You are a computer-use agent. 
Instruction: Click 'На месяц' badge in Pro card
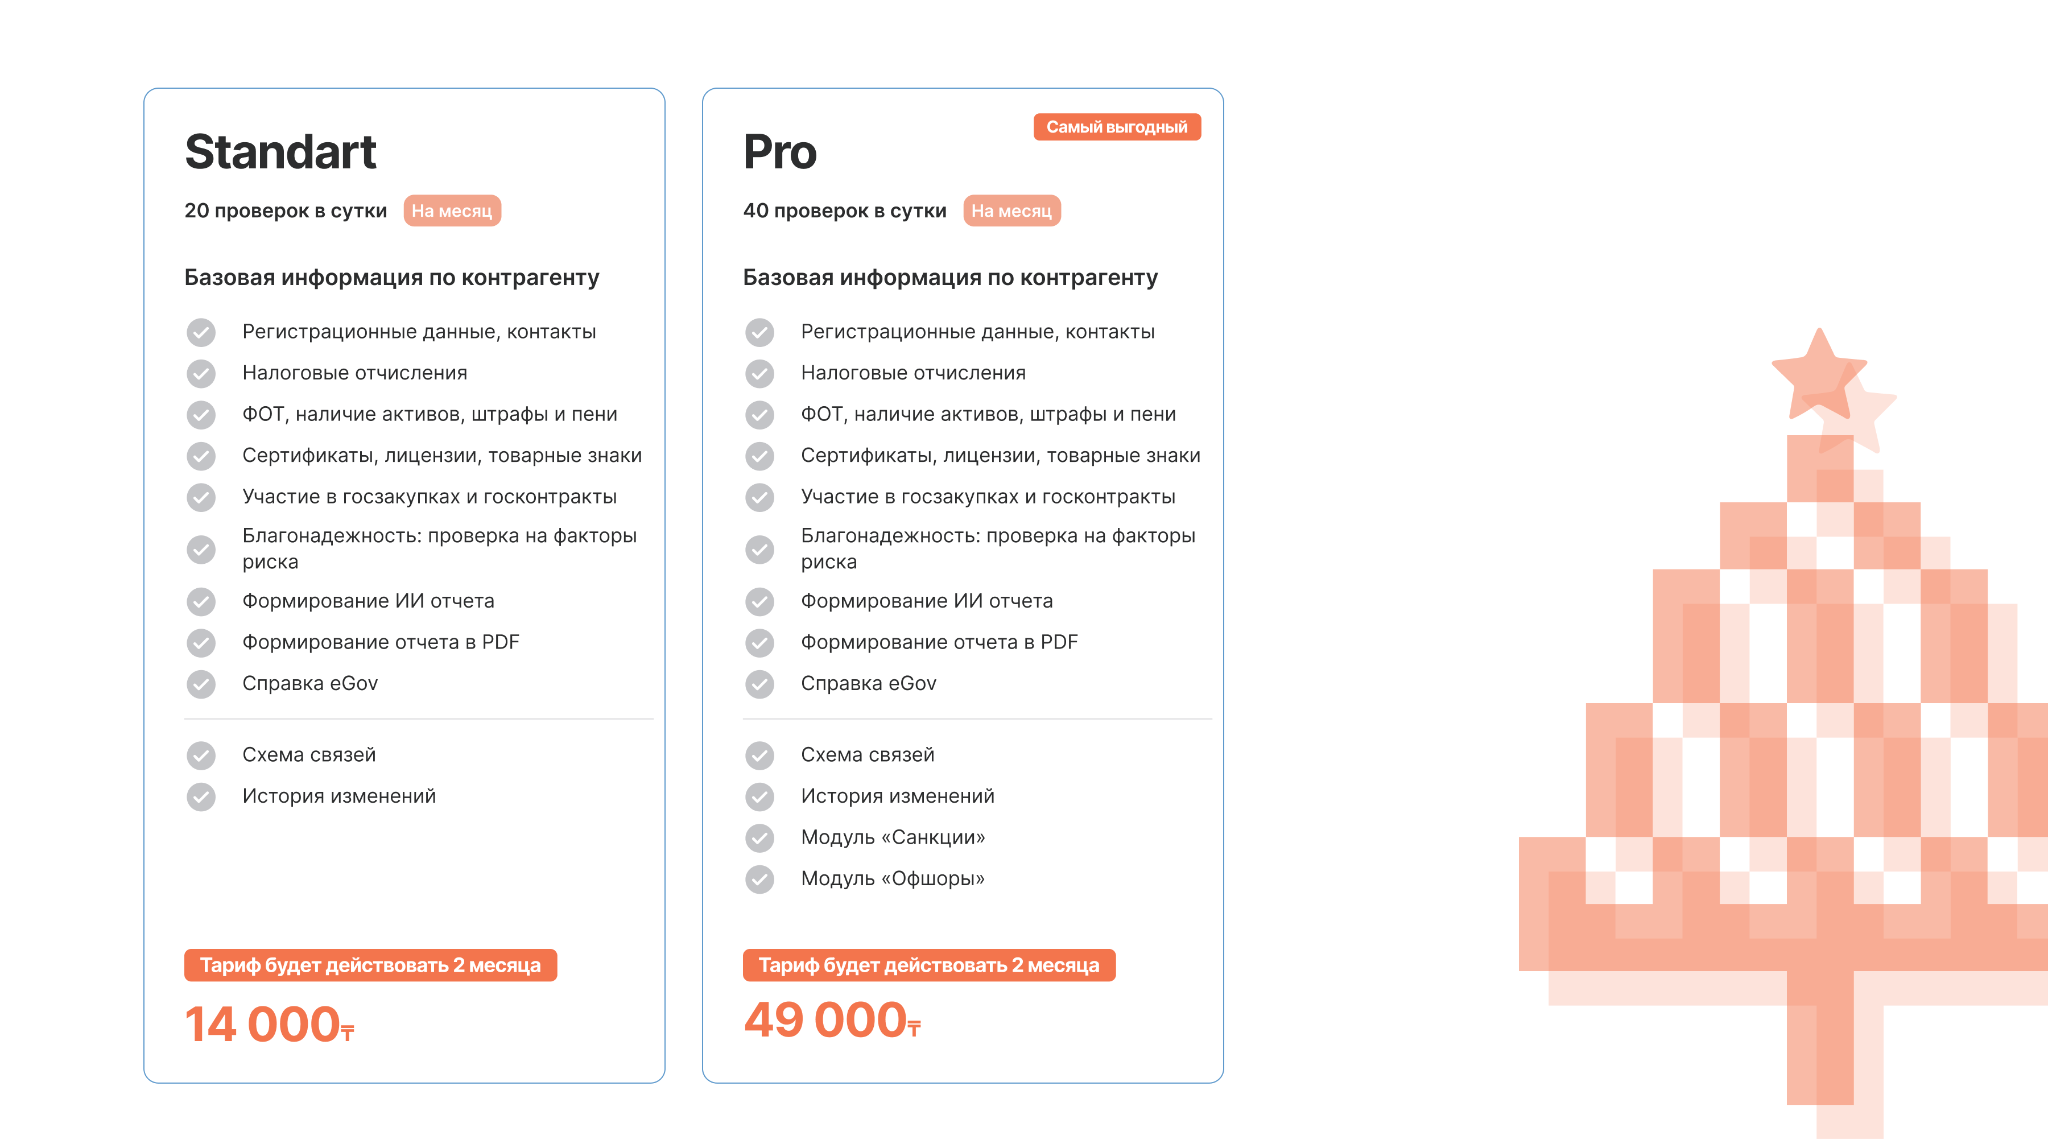click(1011, 211)
